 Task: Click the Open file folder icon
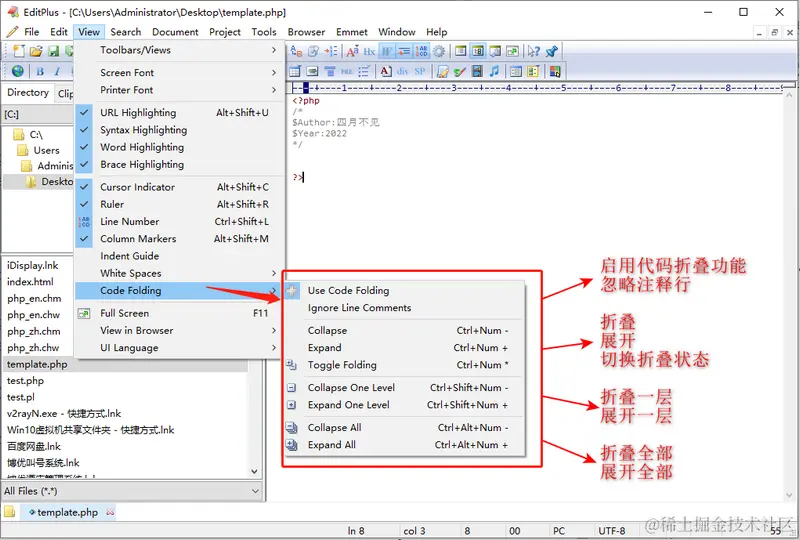pyautogui.click(x=36, y=51)
